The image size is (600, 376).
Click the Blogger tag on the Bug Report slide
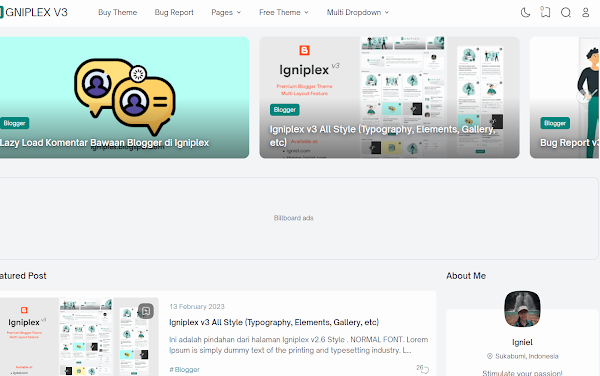click(555, 123)
